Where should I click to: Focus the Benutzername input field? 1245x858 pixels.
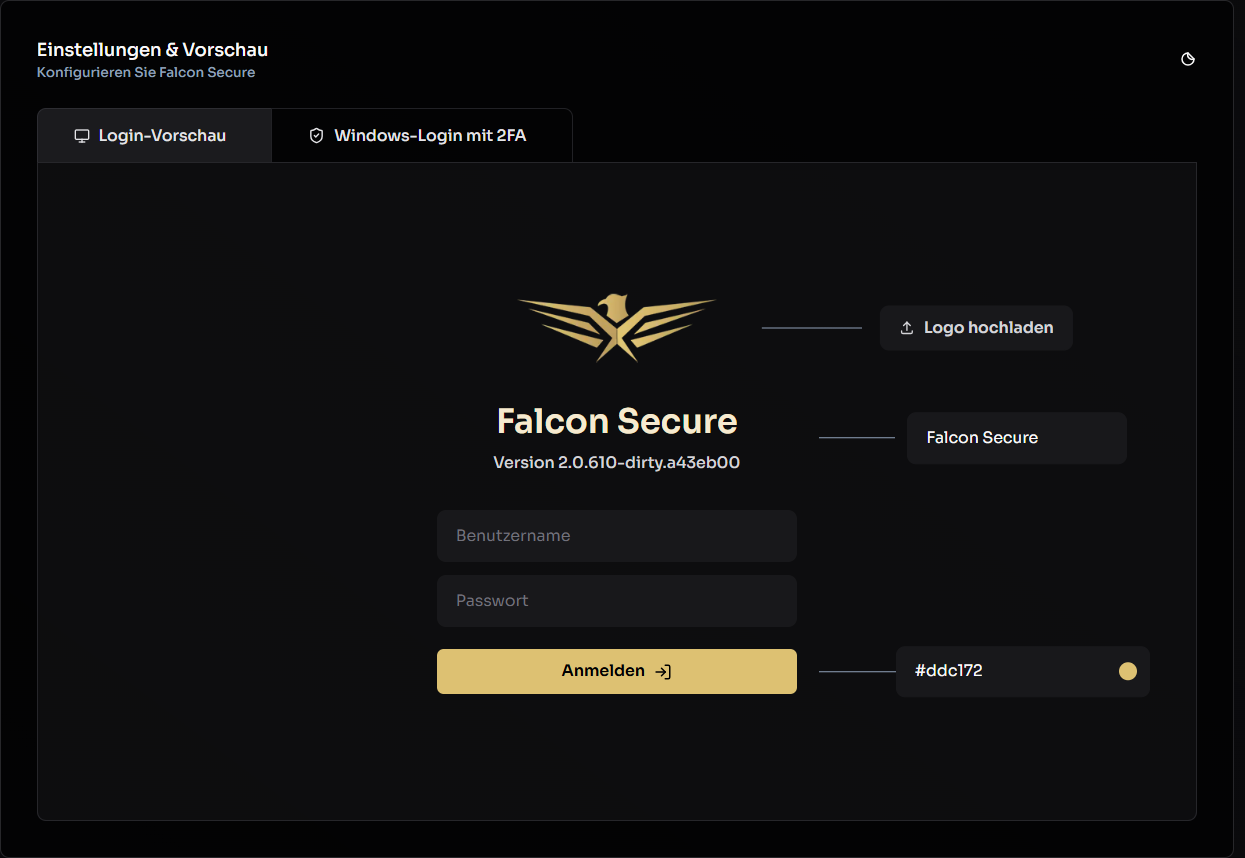(x=617, y=536)
